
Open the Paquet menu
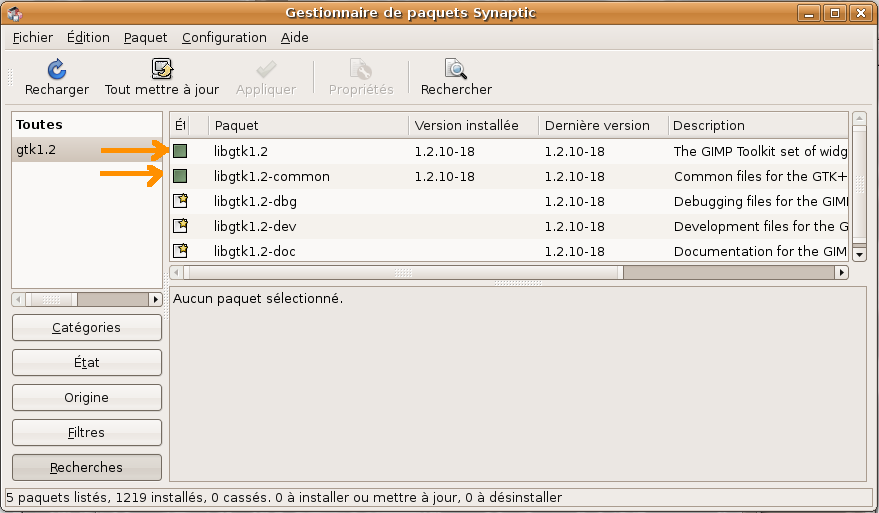(x=146, y=37)
